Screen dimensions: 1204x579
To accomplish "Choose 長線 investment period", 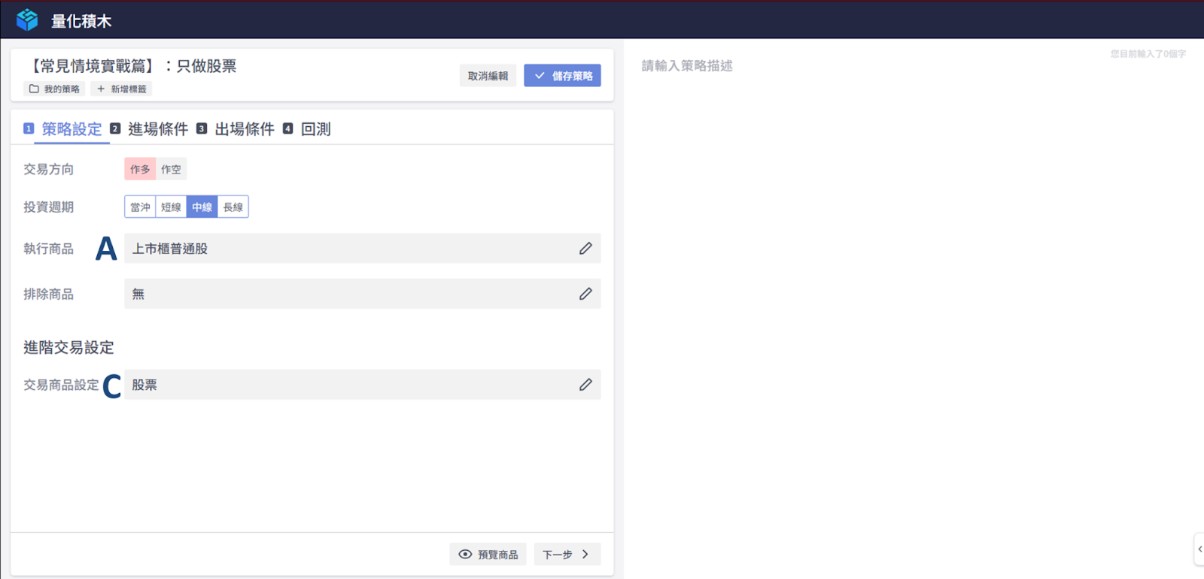I will coord(232,207).
